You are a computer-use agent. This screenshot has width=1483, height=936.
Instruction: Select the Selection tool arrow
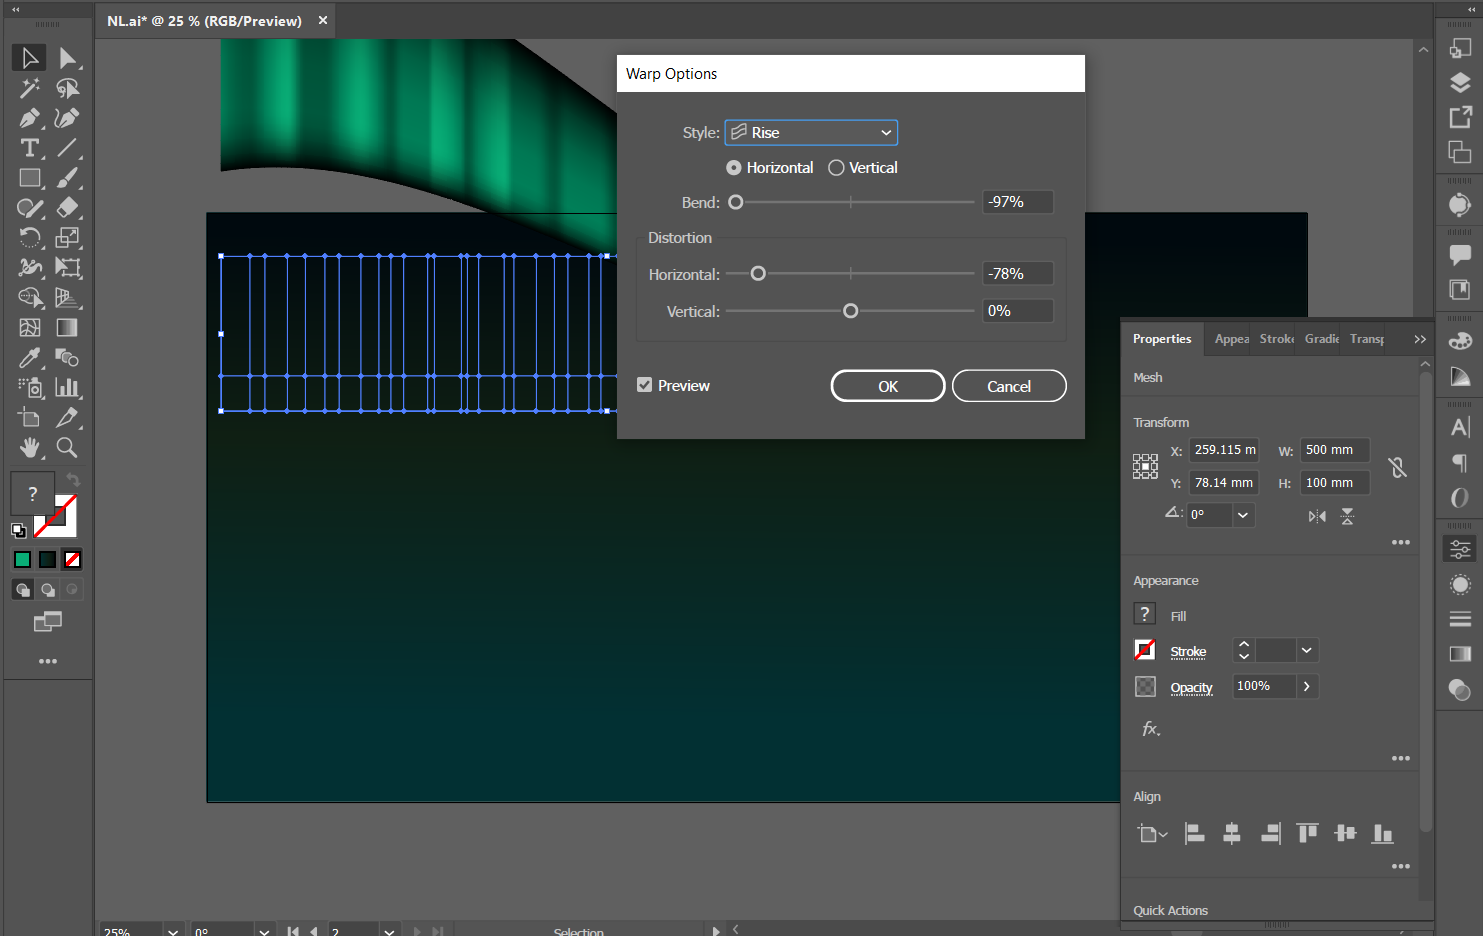coord(29,58)
